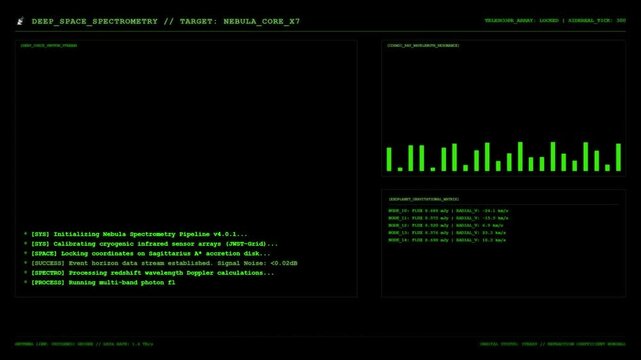Image resolution: width=641 pixels, height=360 pixels.
Task: Click the first bar in the wavelength chart
Action: [x=389, y=159]
